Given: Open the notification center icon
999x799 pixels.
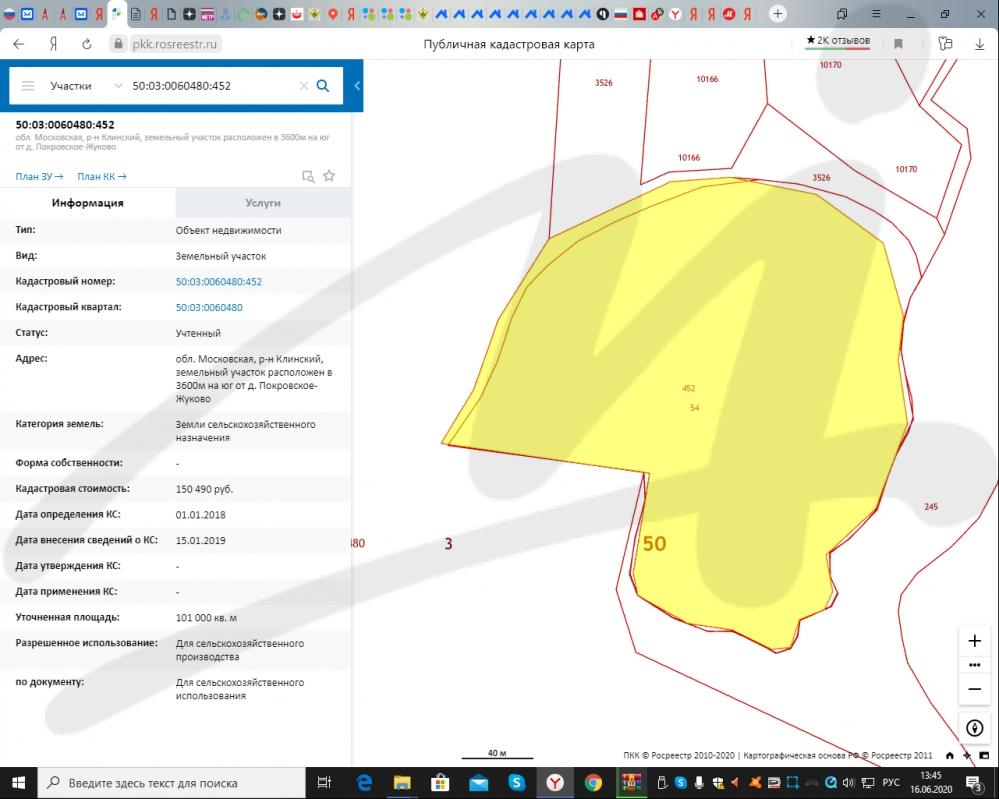Looking at the screenshot, I should point(974,782).
